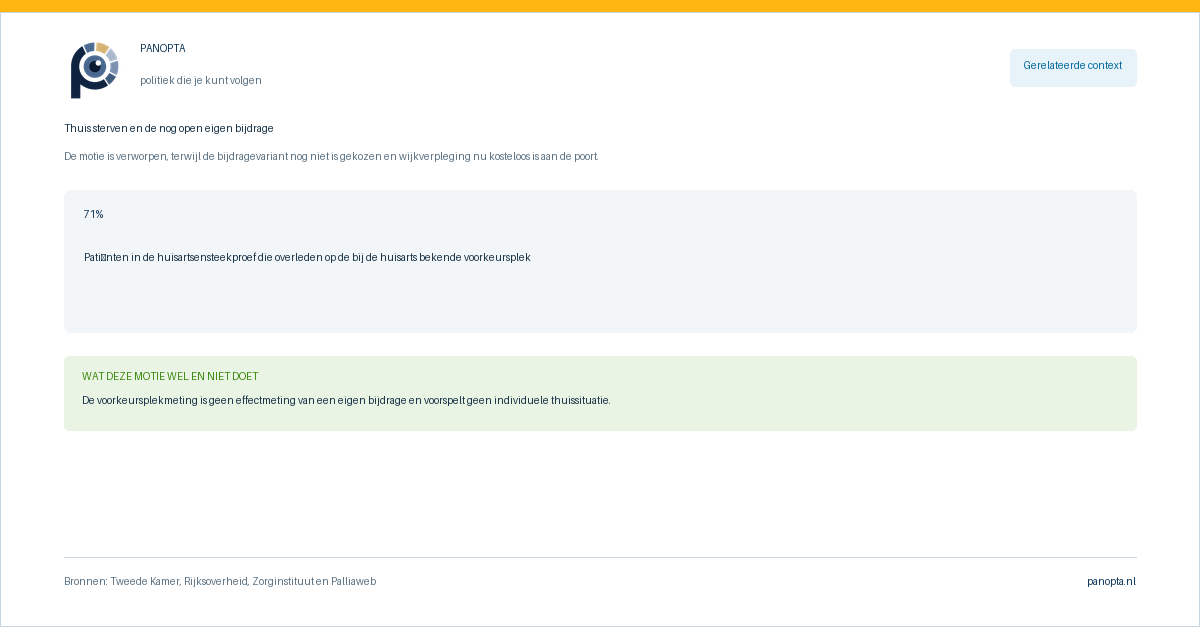The width and height of the screenshot is (1200, 627).
Task: Select the tagline politiek die je kunt volgen
Action: click(x=201, y=80)
